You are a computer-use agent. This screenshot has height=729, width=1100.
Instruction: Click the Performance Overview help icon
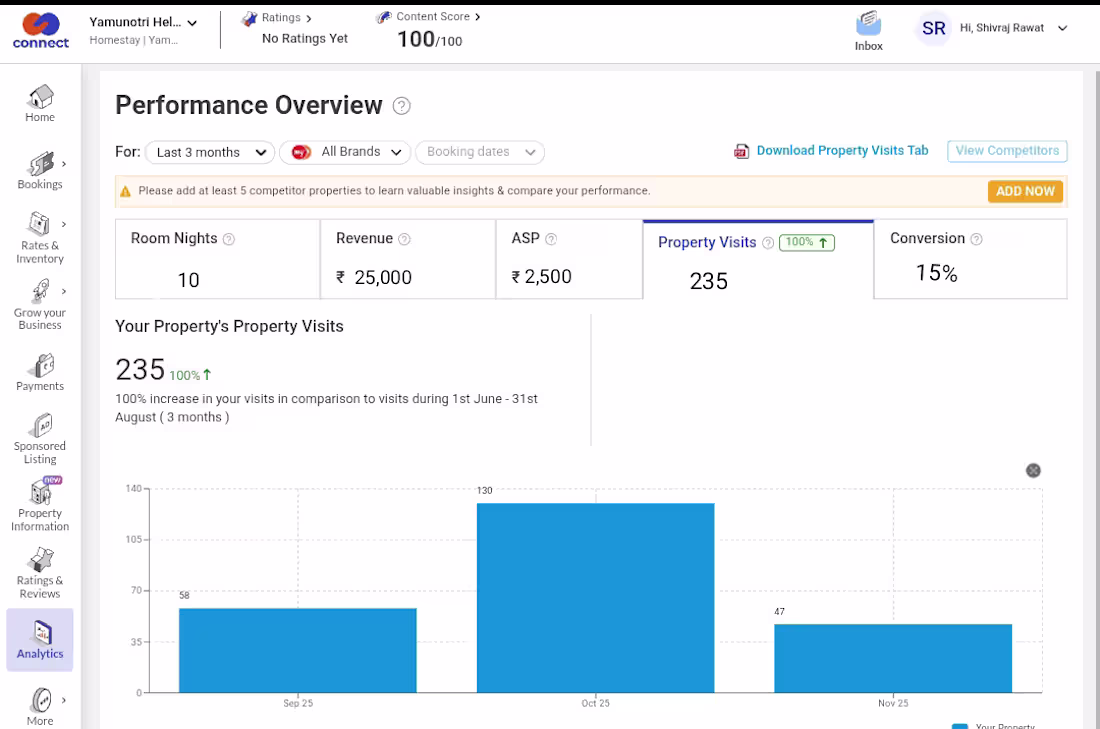pos(401,106)
